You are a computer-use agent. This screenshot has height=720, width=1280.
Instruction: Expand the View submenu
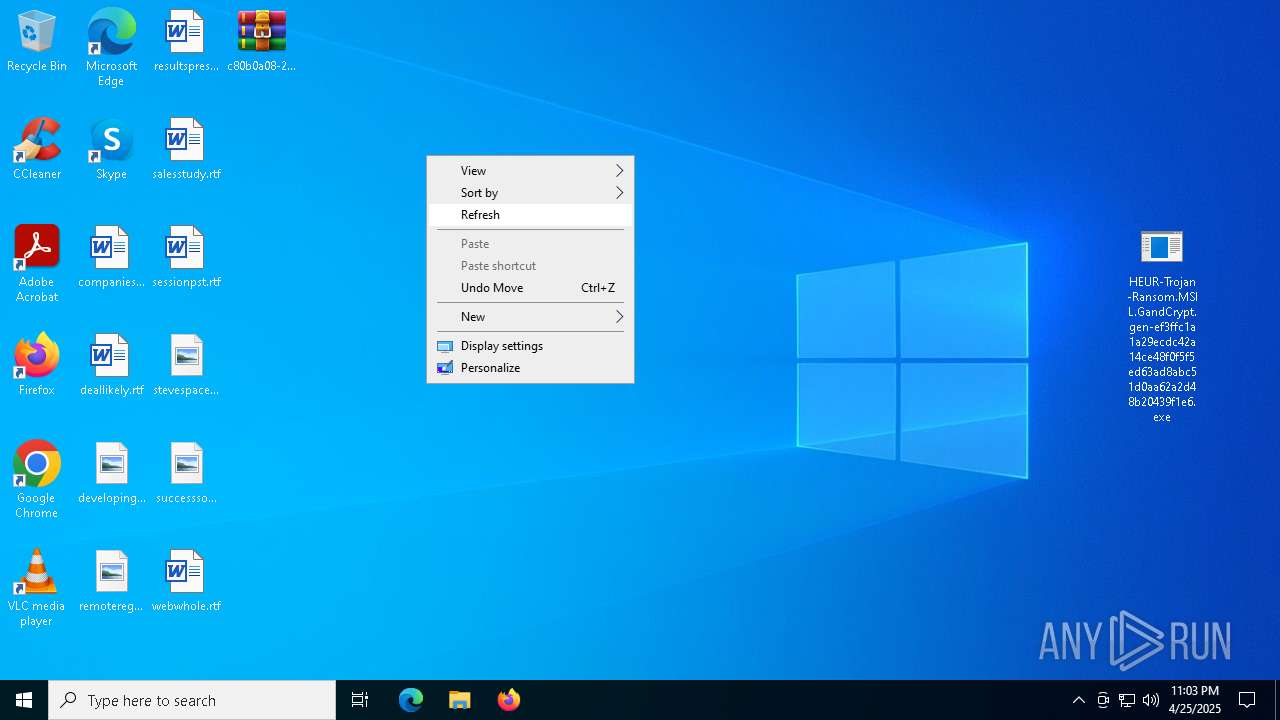[x=530, y=171]
